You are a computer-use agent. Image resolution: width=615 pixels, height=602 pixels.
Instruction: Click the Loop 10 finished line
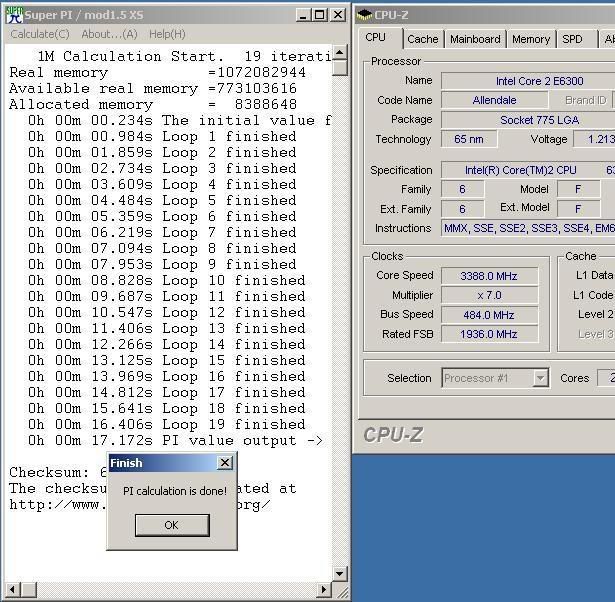(167, 281)
